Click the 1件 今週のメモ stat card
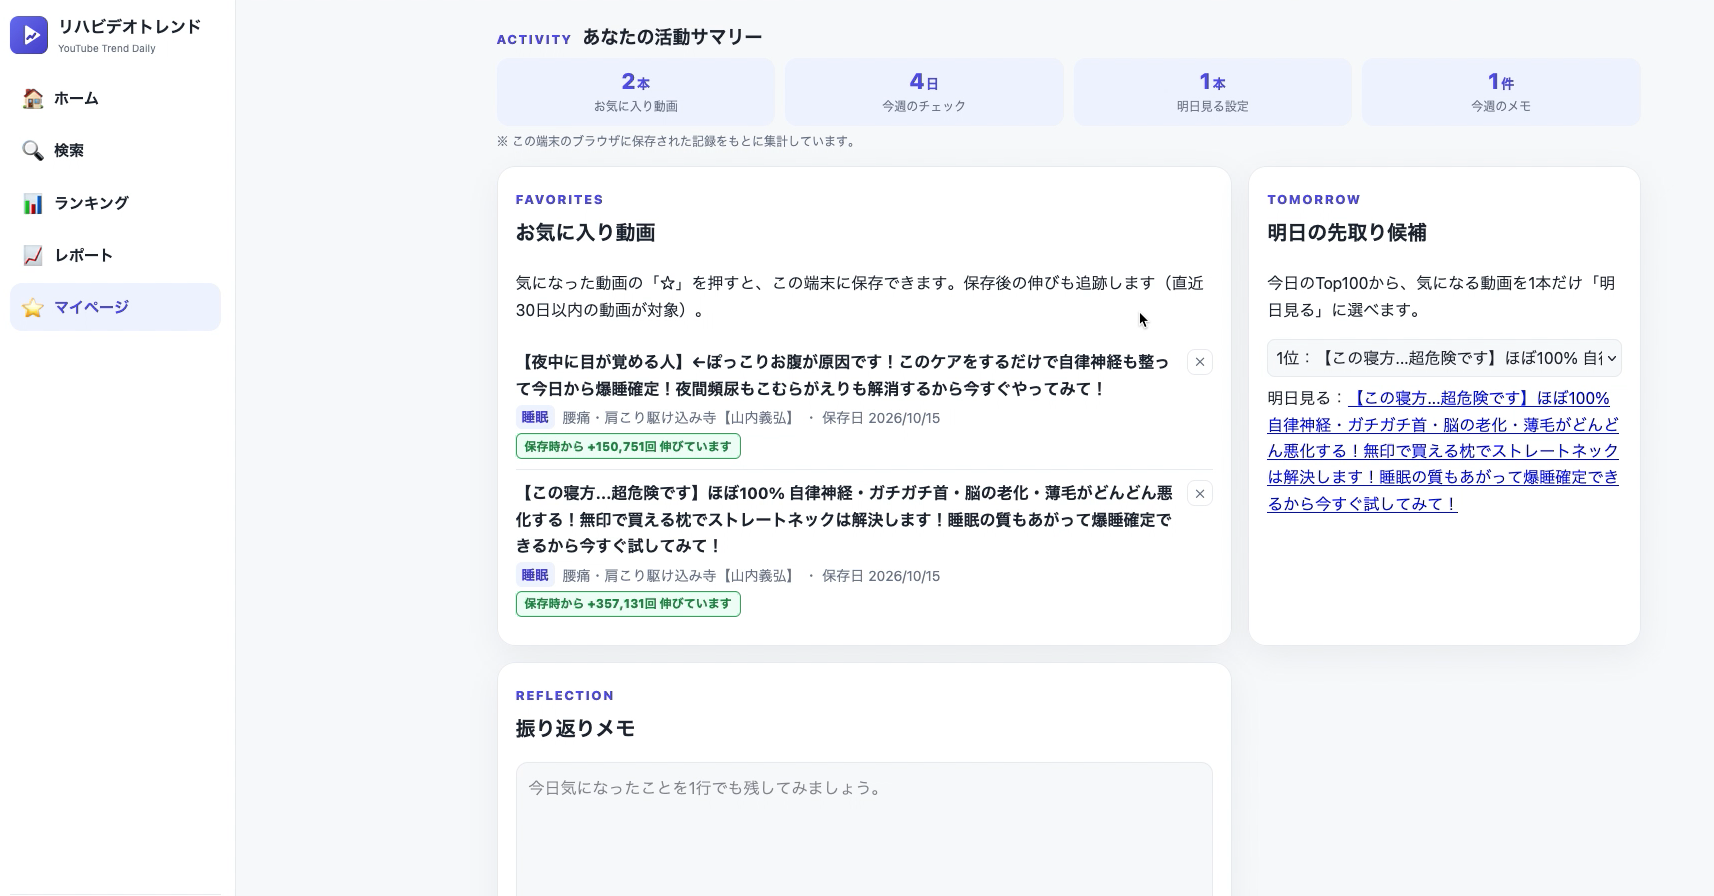1714x896 pixels. (1501, 92)
